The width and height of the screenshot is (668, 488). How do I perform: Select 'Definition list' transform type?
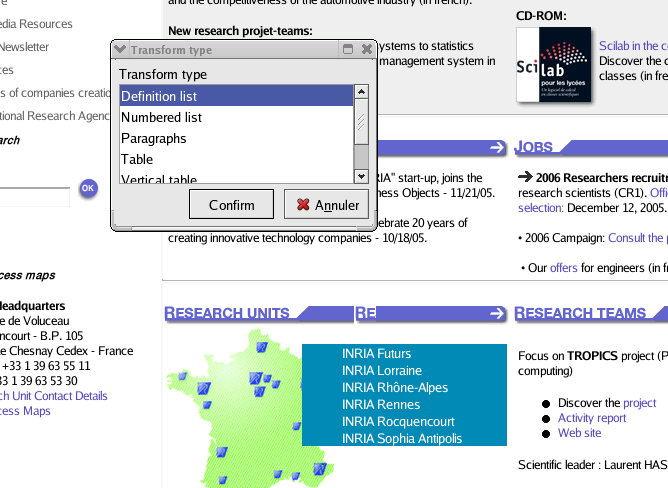(236, 96)
